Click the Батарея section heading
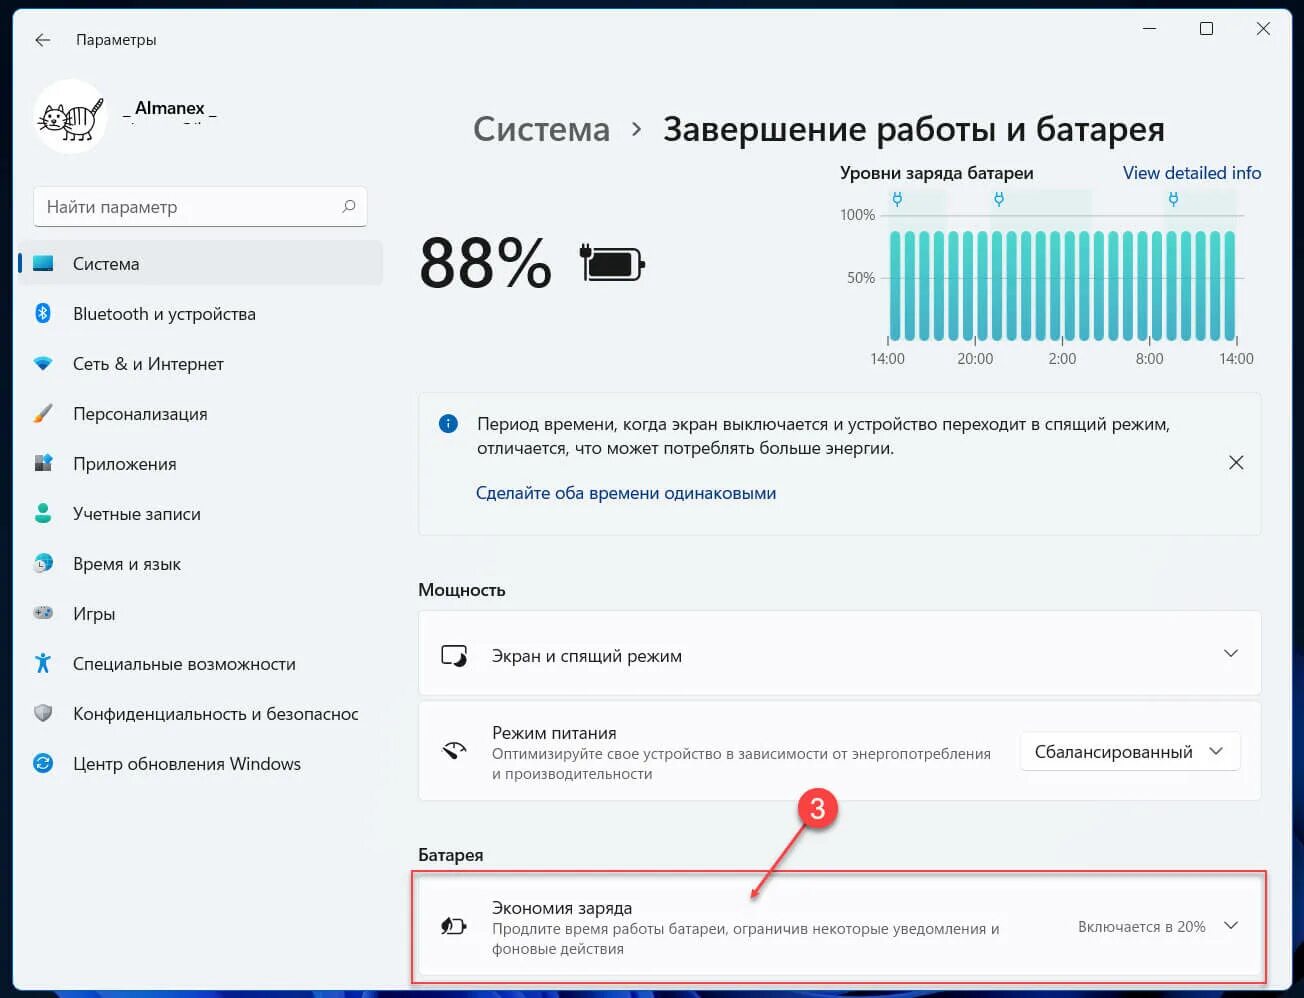Viewport: 1304px width, 998px height. [451, 855]
